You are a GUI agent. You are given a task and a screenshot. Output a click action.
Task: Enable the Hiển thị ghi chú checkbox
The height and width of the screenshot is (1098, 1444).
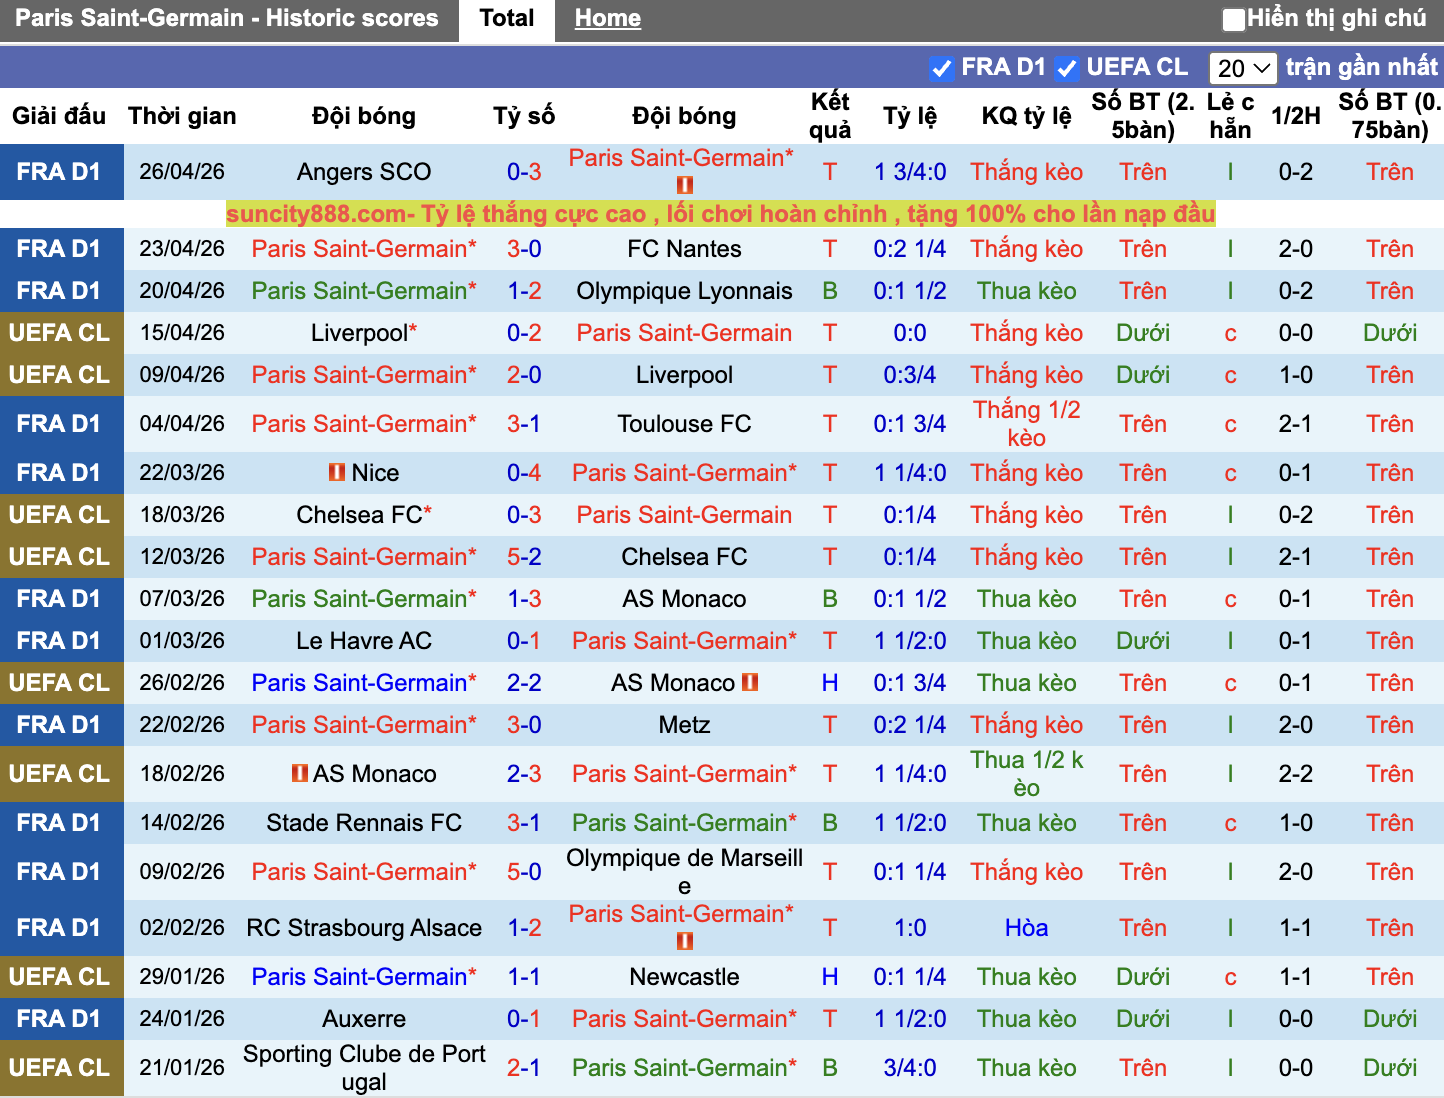tap(1234, 19)
